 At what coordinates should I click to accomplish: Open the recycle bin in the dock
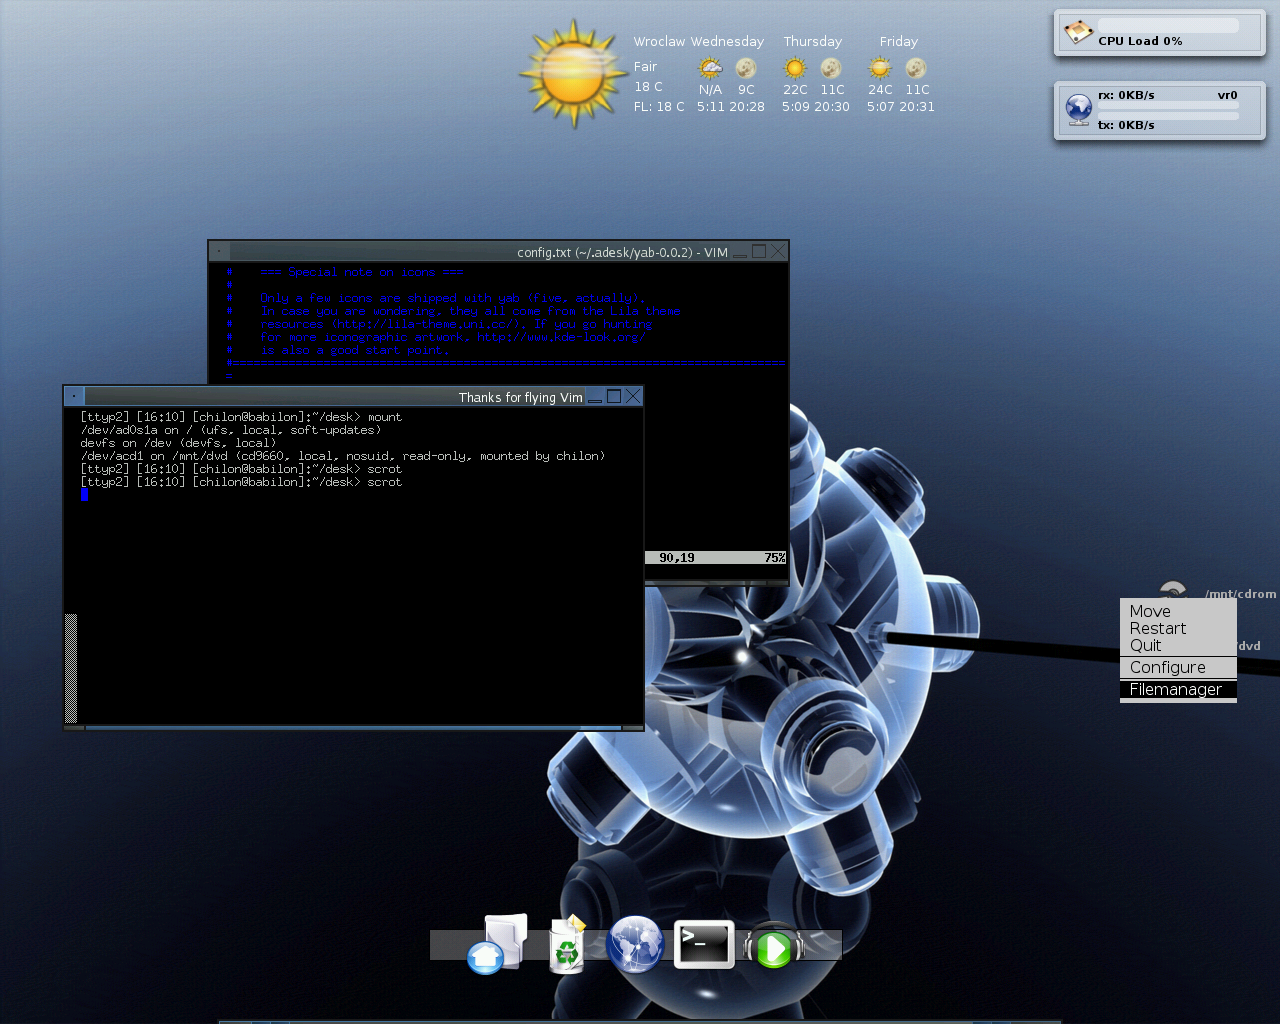[567, 944]
